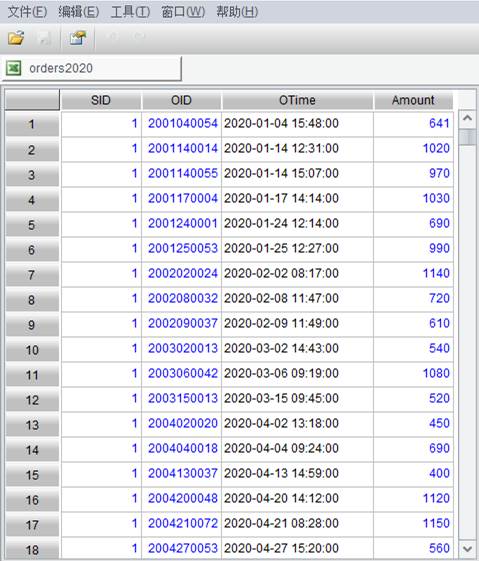Open the 窗口(W) menu

(x=183, y=12)
